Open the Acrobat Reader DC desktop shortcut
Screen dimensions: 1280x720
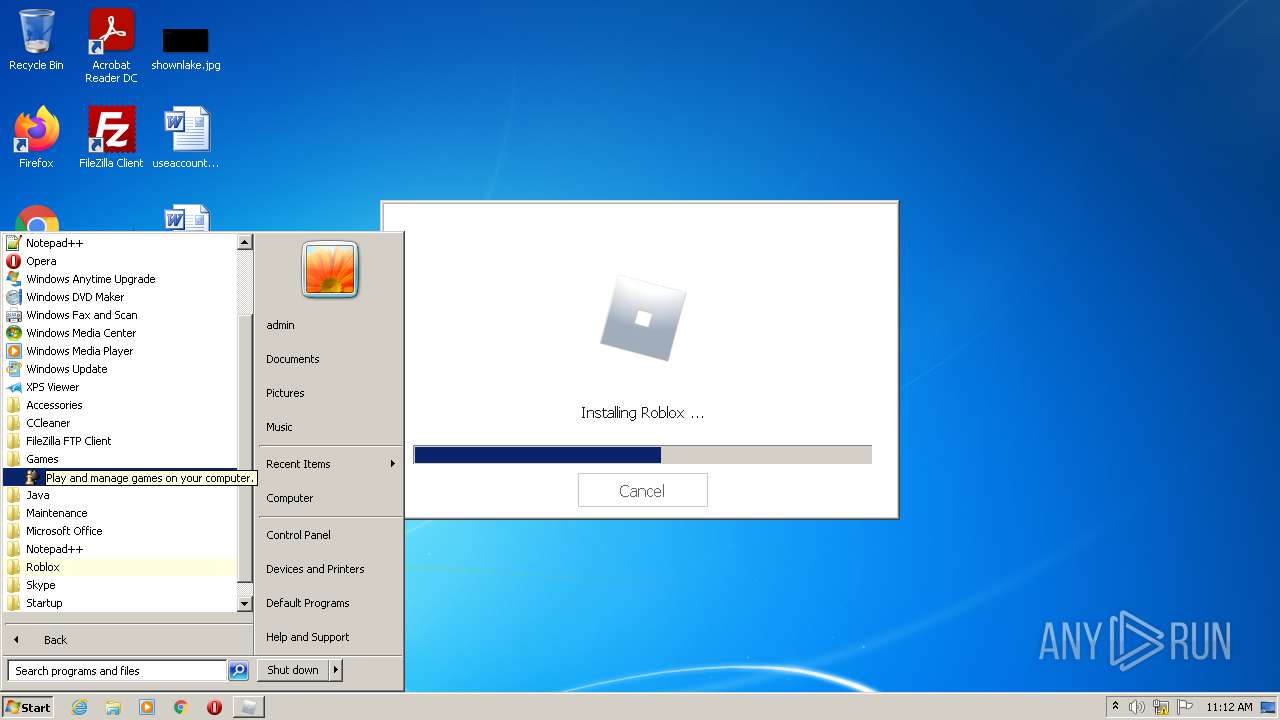(x=111, y=45)
